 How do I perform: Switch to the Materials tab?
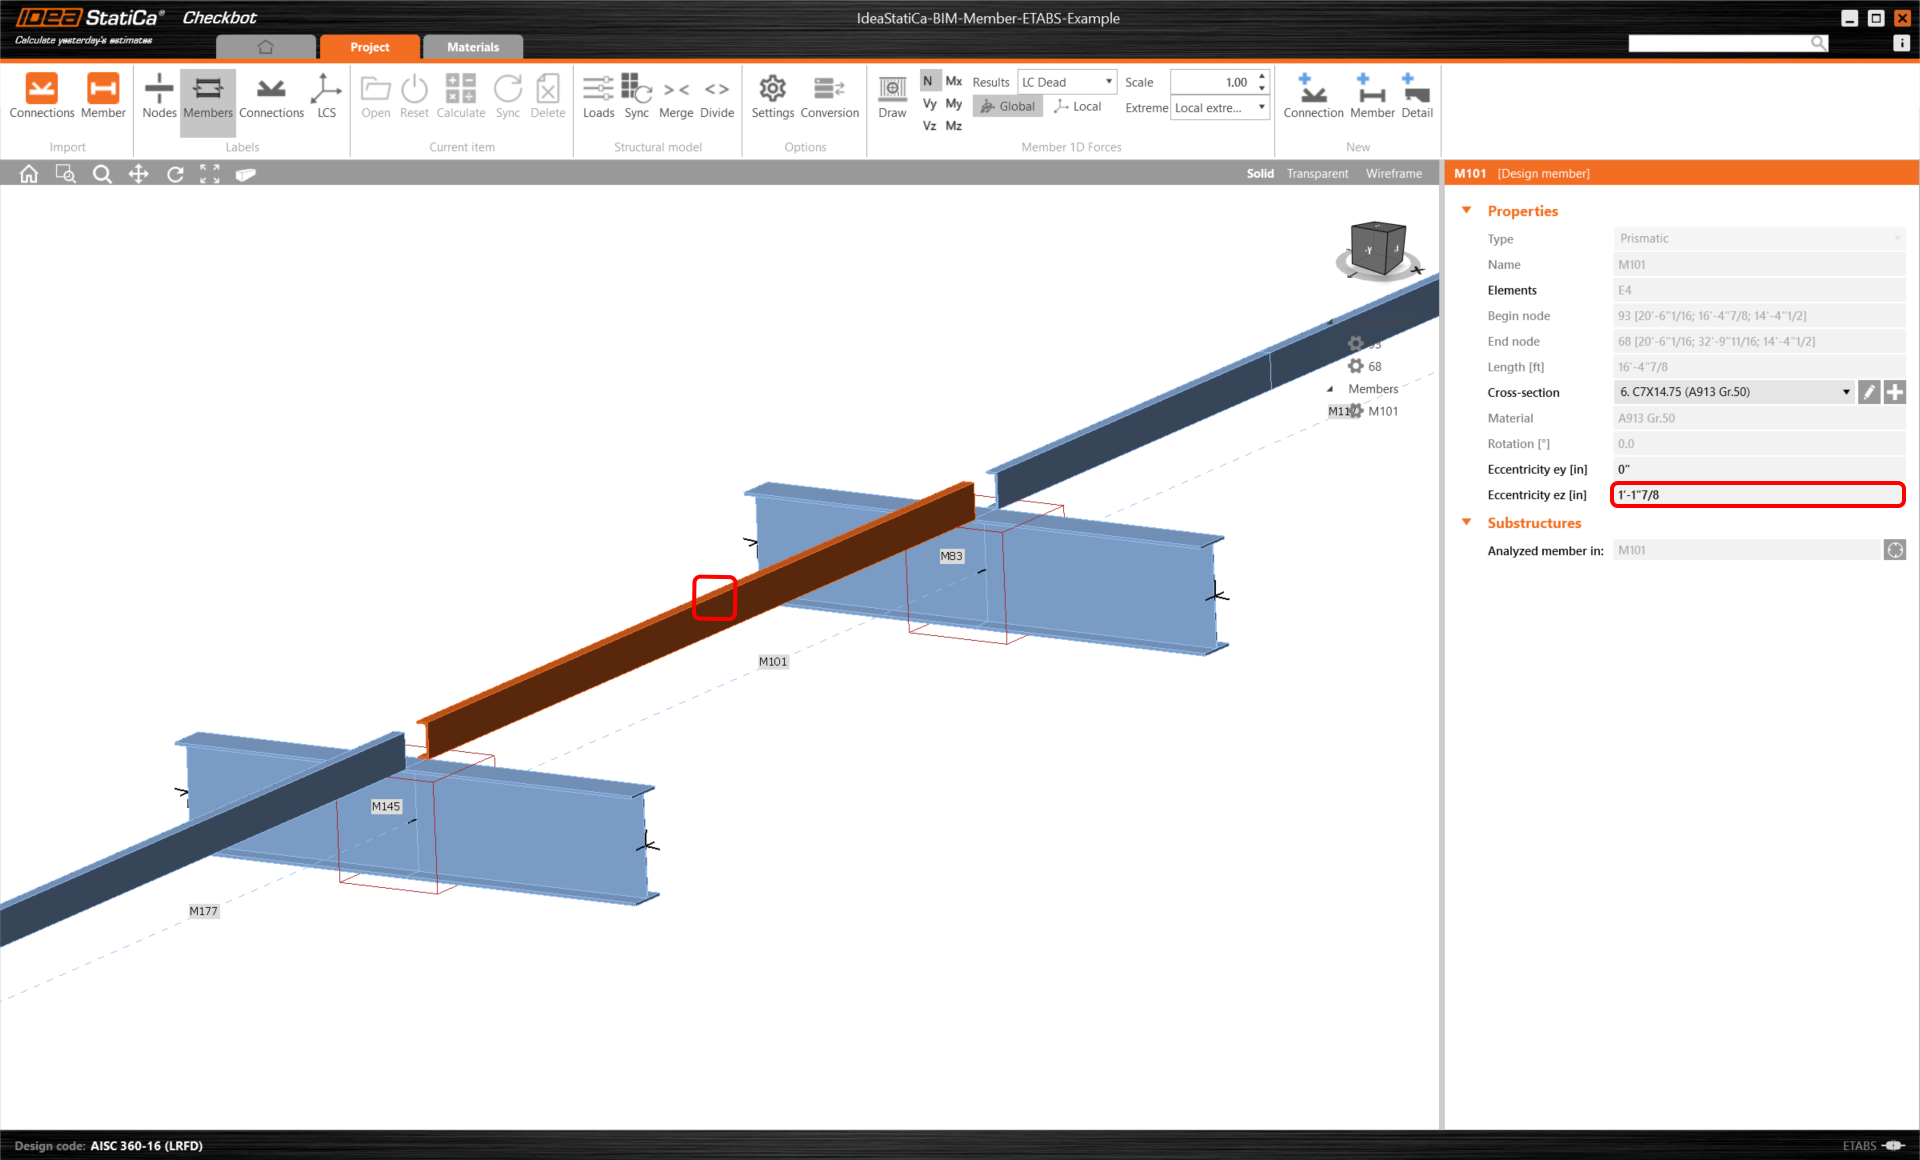pos(473,47)
